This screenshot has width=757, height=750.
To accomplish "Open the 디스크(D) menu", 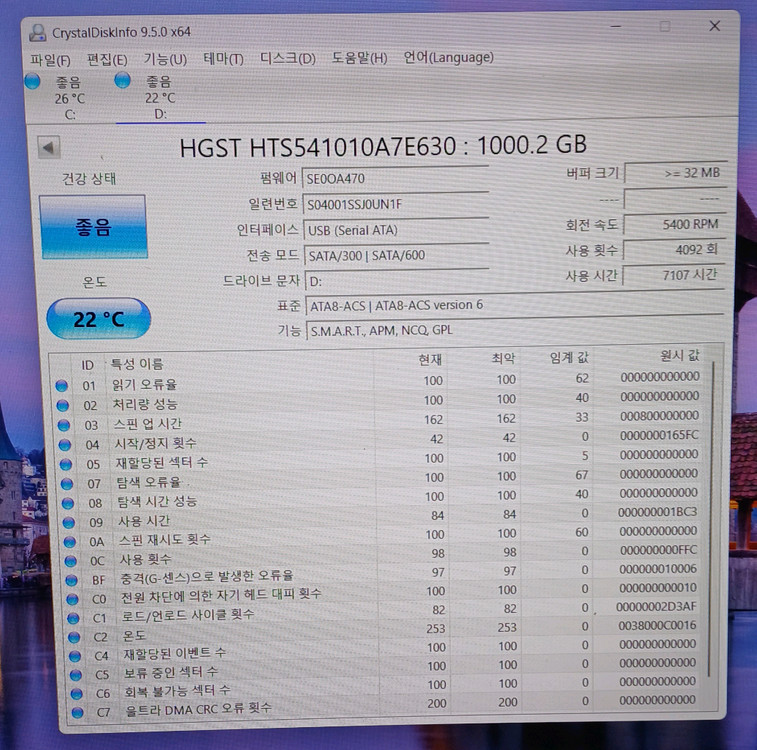I will [x=288, y=58].
